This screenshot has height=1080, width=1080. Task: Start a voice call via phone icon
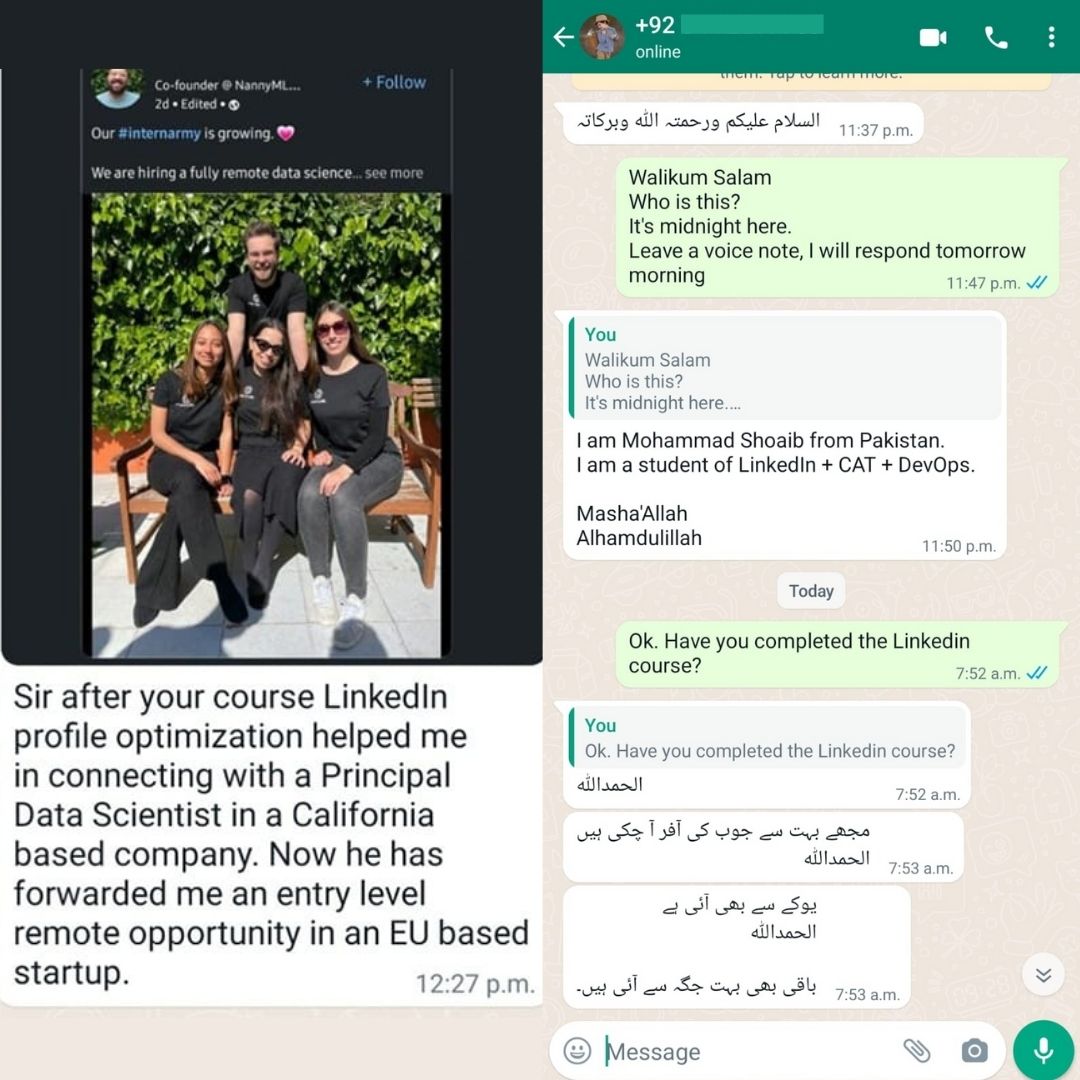[x=996, y=37]
